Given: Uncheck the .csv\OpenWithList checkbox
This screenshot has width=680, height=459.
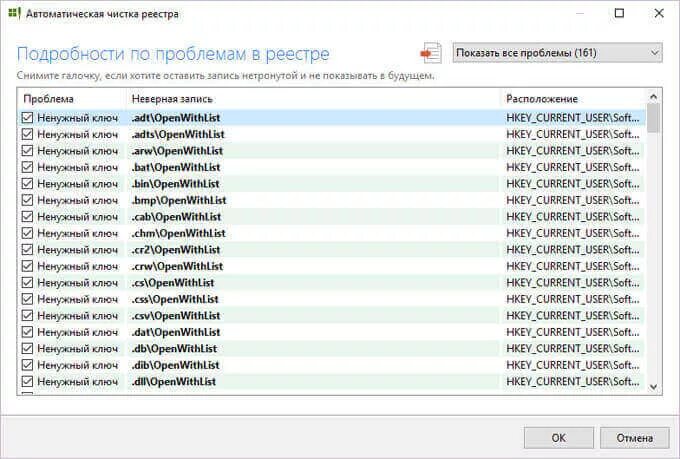Looking at the screenshot, I should [x=27, y=315].
